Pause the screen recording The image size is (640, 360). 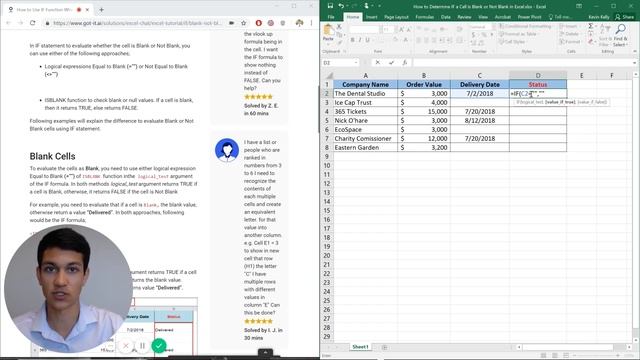(142, 346)
